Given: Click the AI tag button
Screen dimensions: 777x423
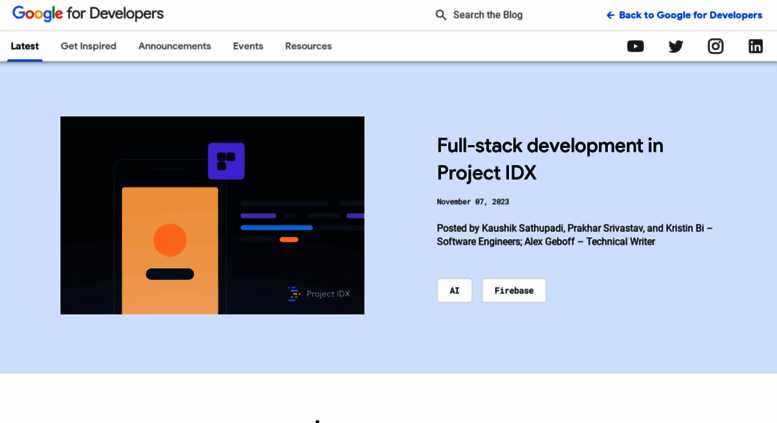Looking at the screenshot, I should coord(454,290).
